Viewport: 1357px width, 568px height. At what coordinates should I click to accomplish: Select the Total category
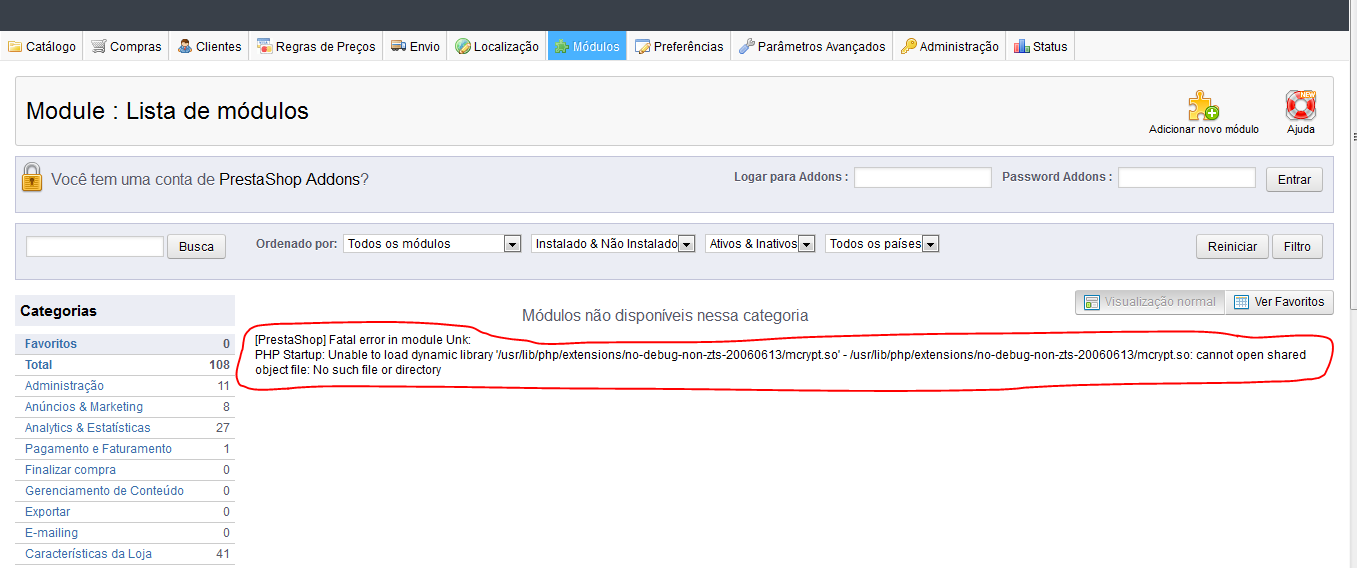[127, 365]
